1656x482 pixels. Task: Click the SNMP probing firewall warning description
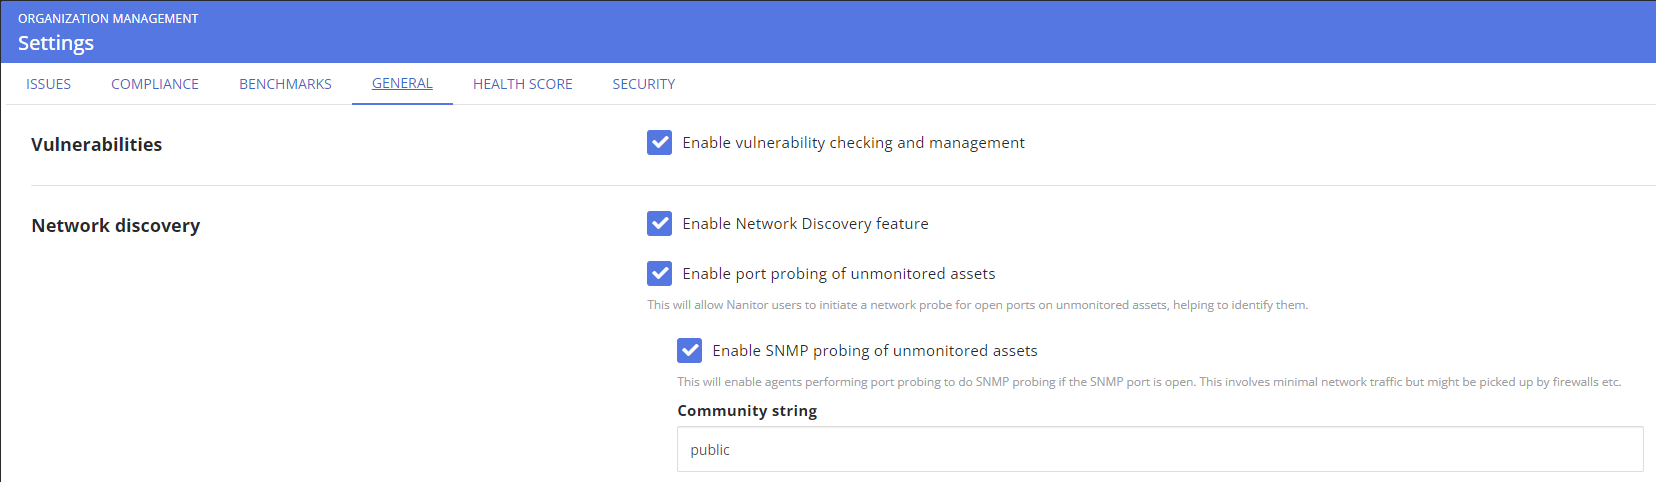click(1148, 382)
